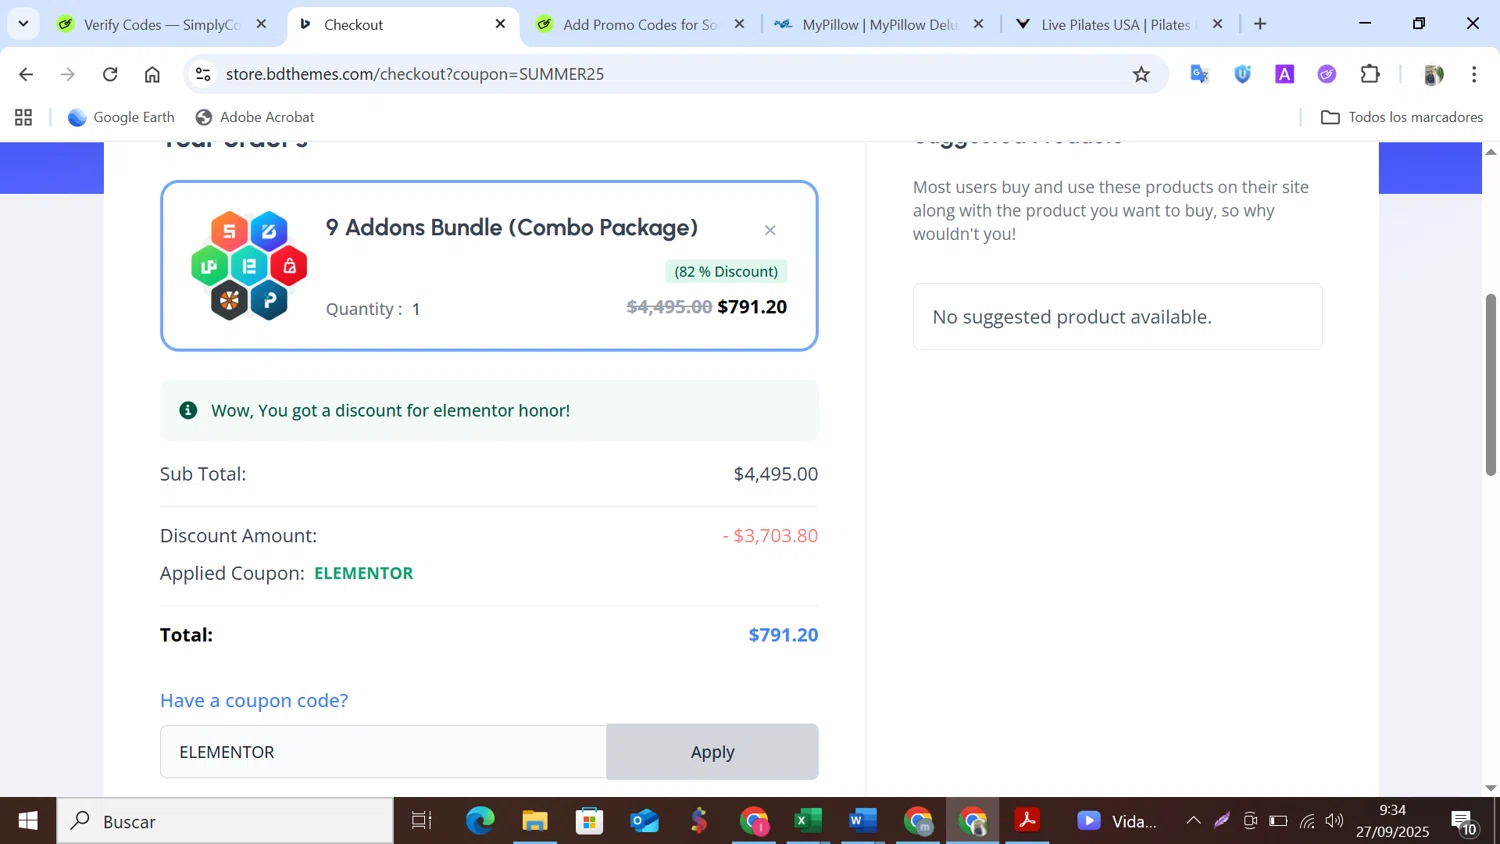Screen dimensions: 1500x844
Task: View site information icon in address bar
Action: [203, 74]
